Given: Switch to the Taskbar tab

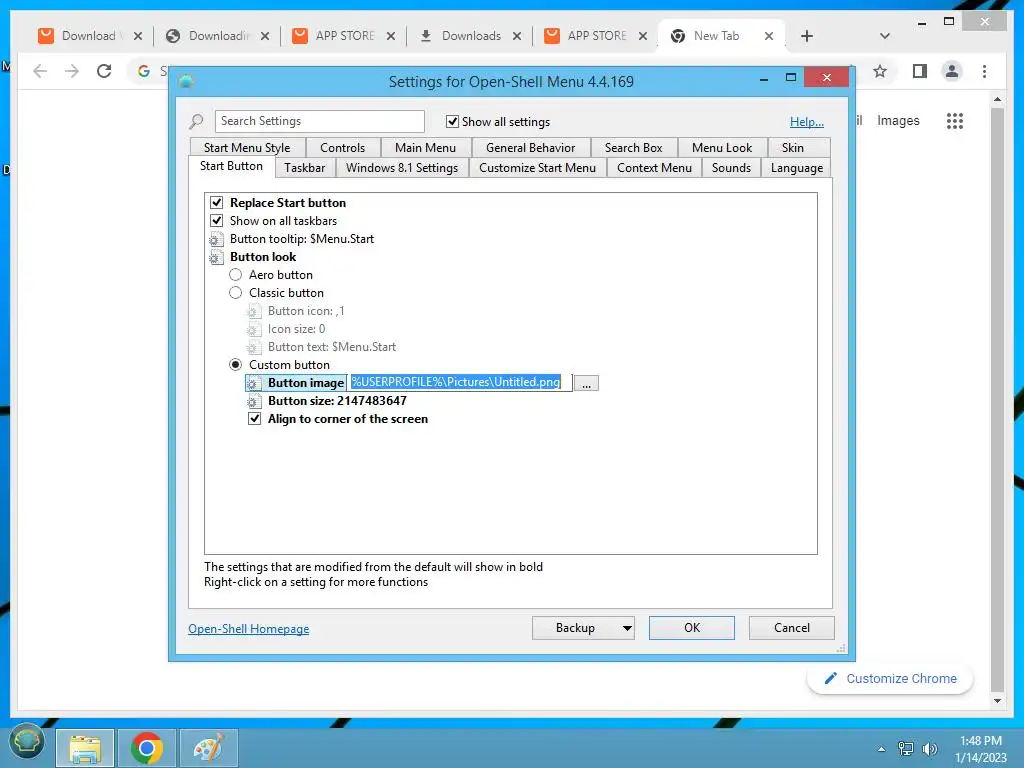Looking at the screenshot, I should (304, 168).
